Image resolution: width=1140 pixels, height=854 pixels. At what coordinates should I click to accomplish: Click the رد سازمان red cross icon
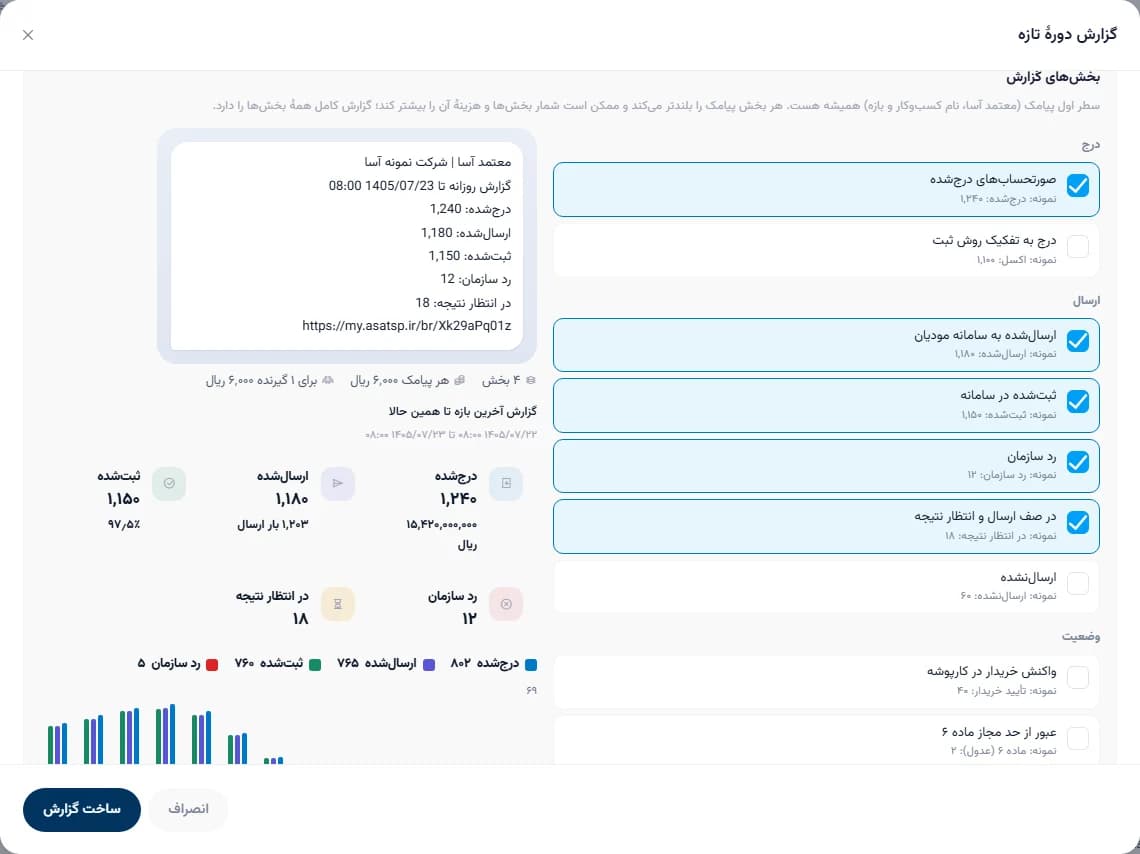click(x=506, y=604)
